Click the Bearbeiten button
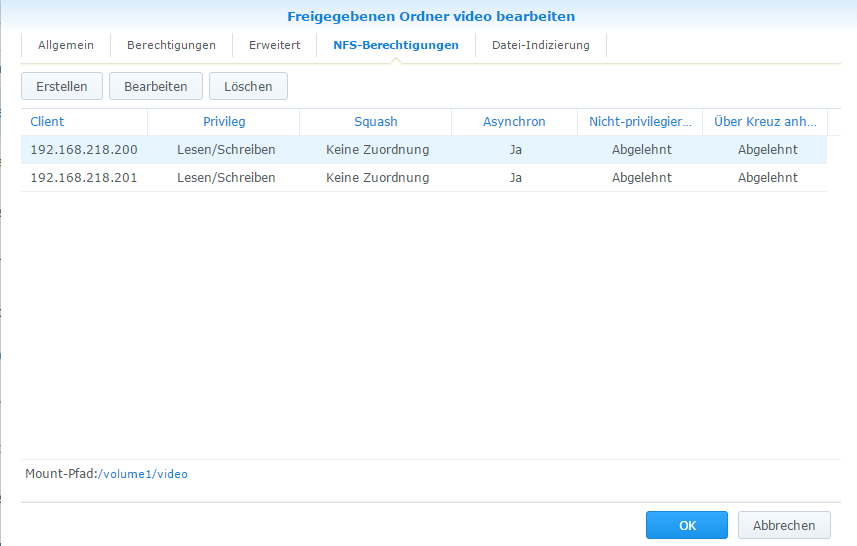 coord(155,87)
